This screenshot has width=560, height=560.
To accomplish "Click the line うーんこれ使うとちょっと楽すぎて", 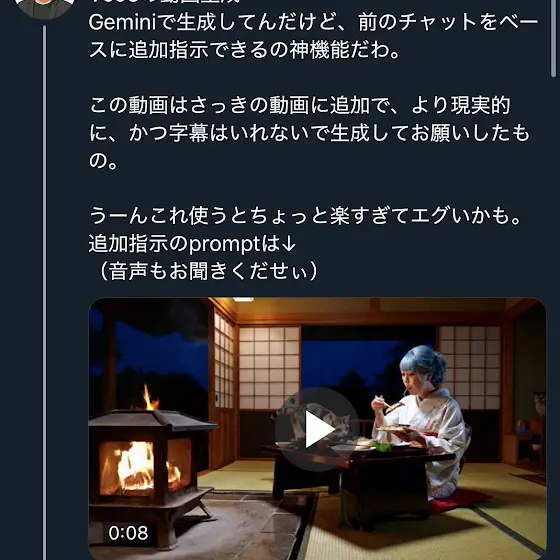I will pyautogui.click(x=306, y=216).
